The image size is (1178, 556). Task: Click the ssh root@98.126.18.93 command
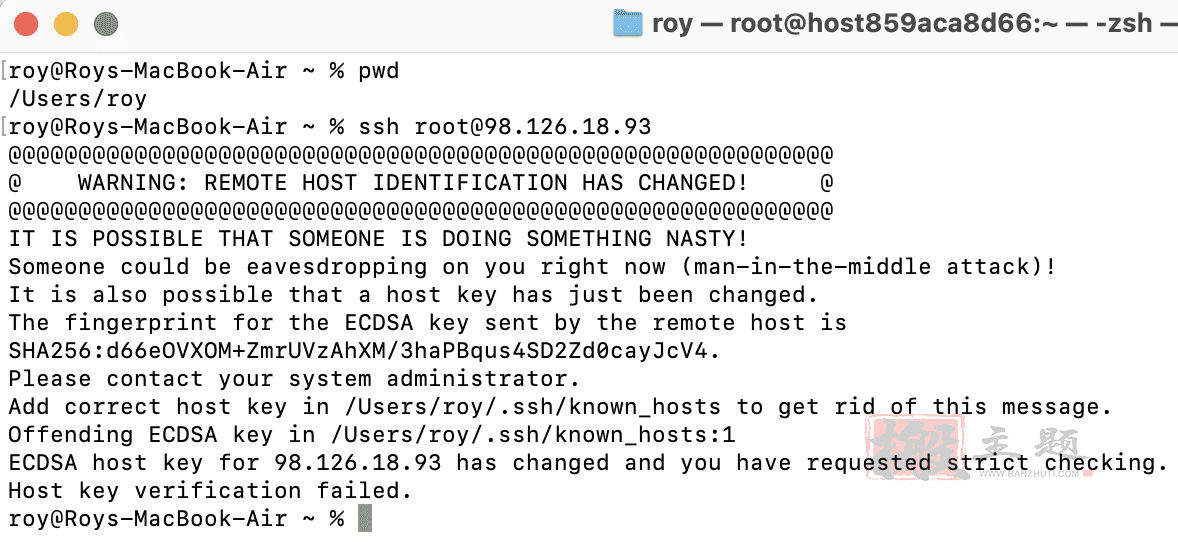pos(504,127)
